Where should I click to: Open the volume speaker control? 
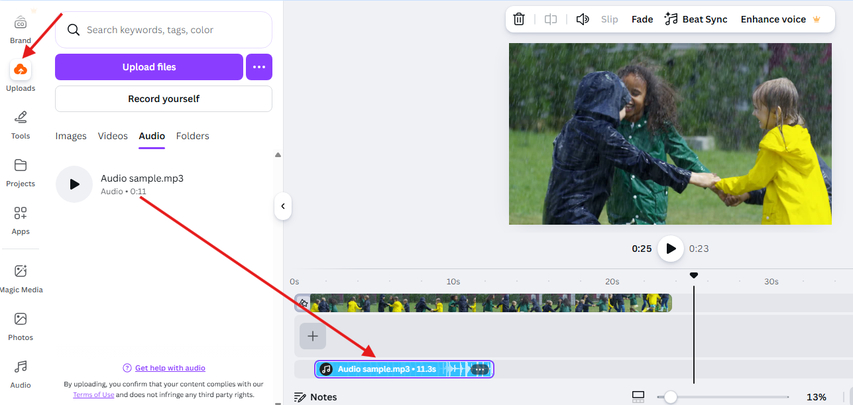(x=583, y=19)
